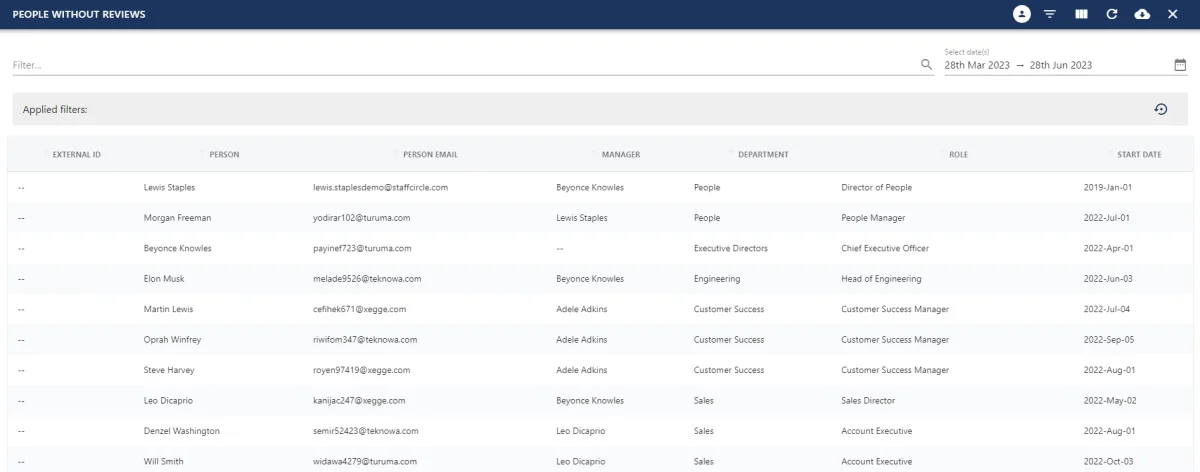
Task: Sort by External ID column
Action: (x=76, y=155)
